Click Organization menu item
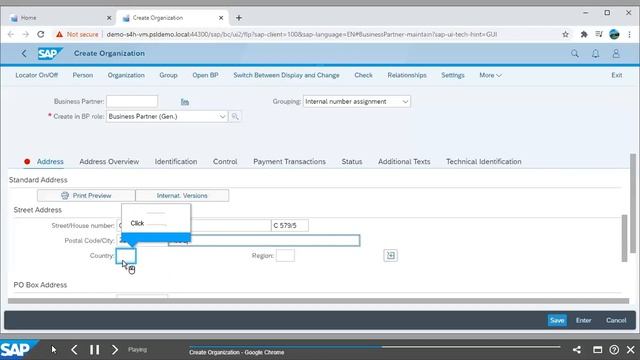The height and width of the screenshot is (360, 640). 126,76
